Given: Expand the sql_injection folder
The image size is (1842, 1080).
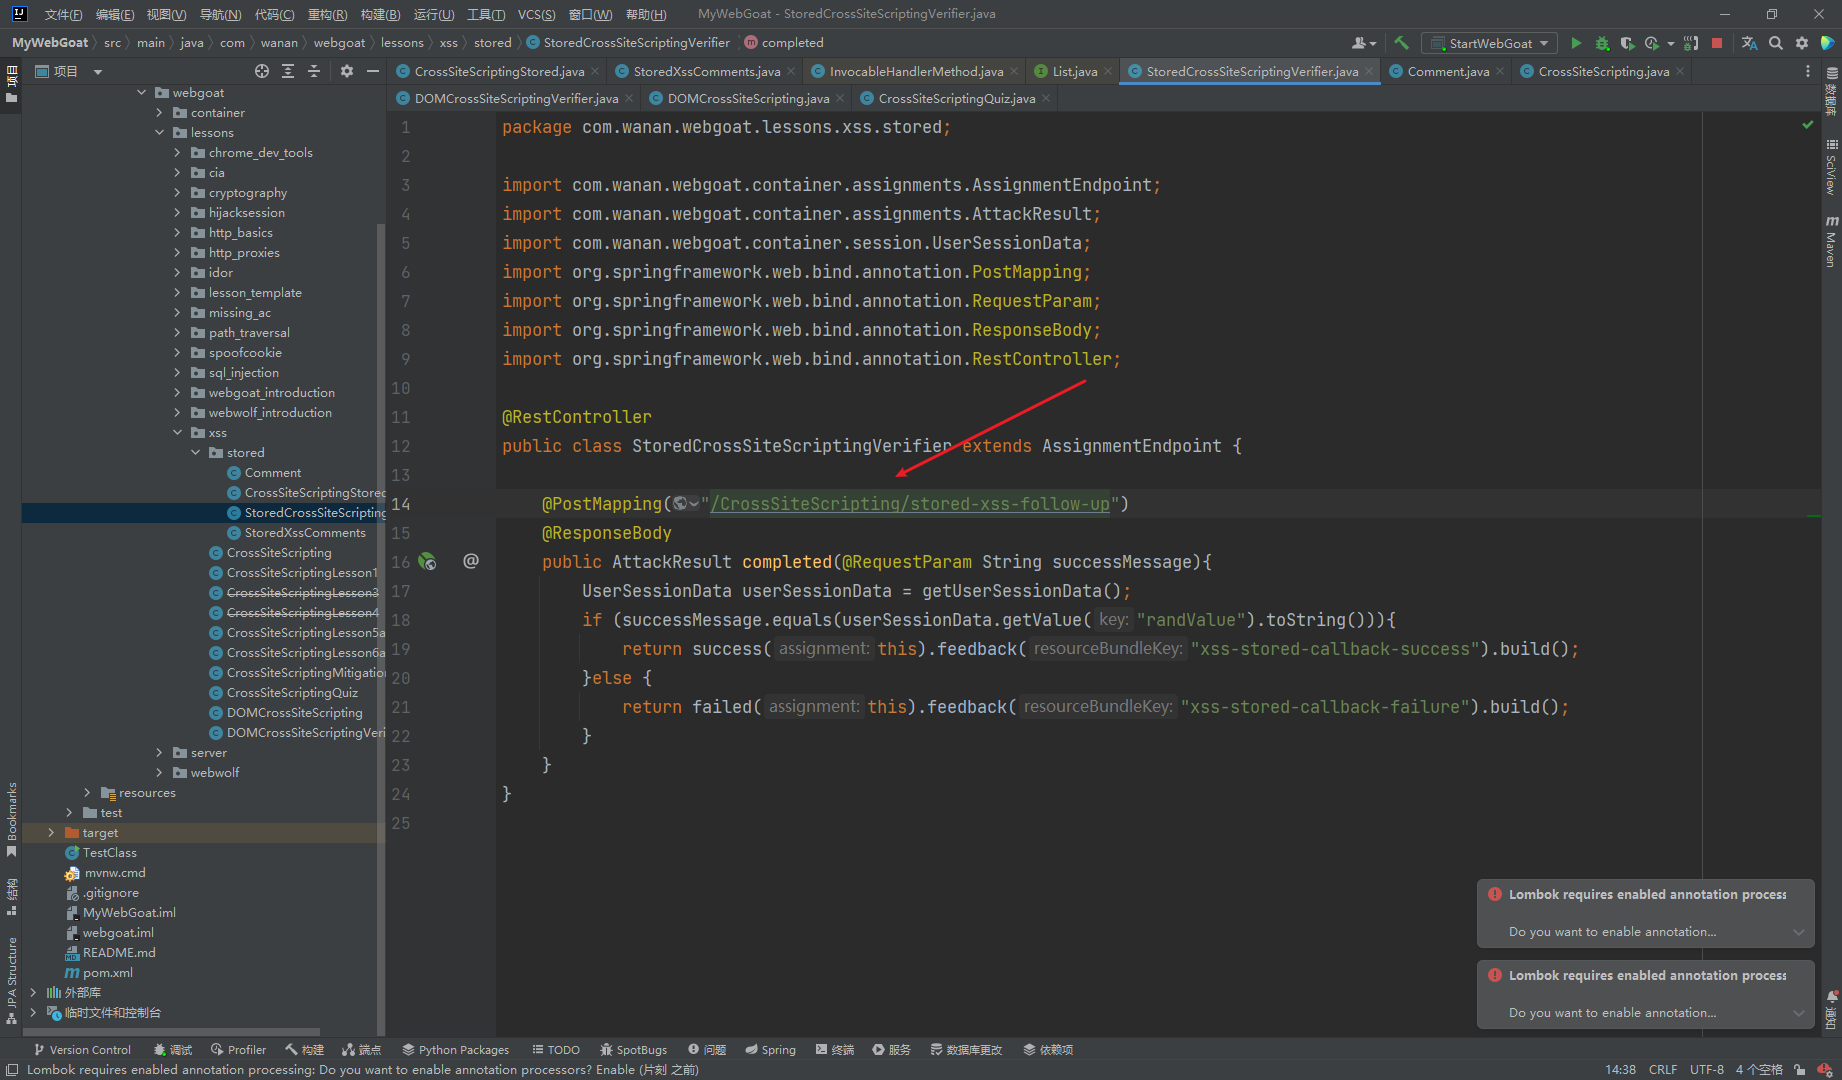Looking at the screenshot, I should click(x=177, y=372).
